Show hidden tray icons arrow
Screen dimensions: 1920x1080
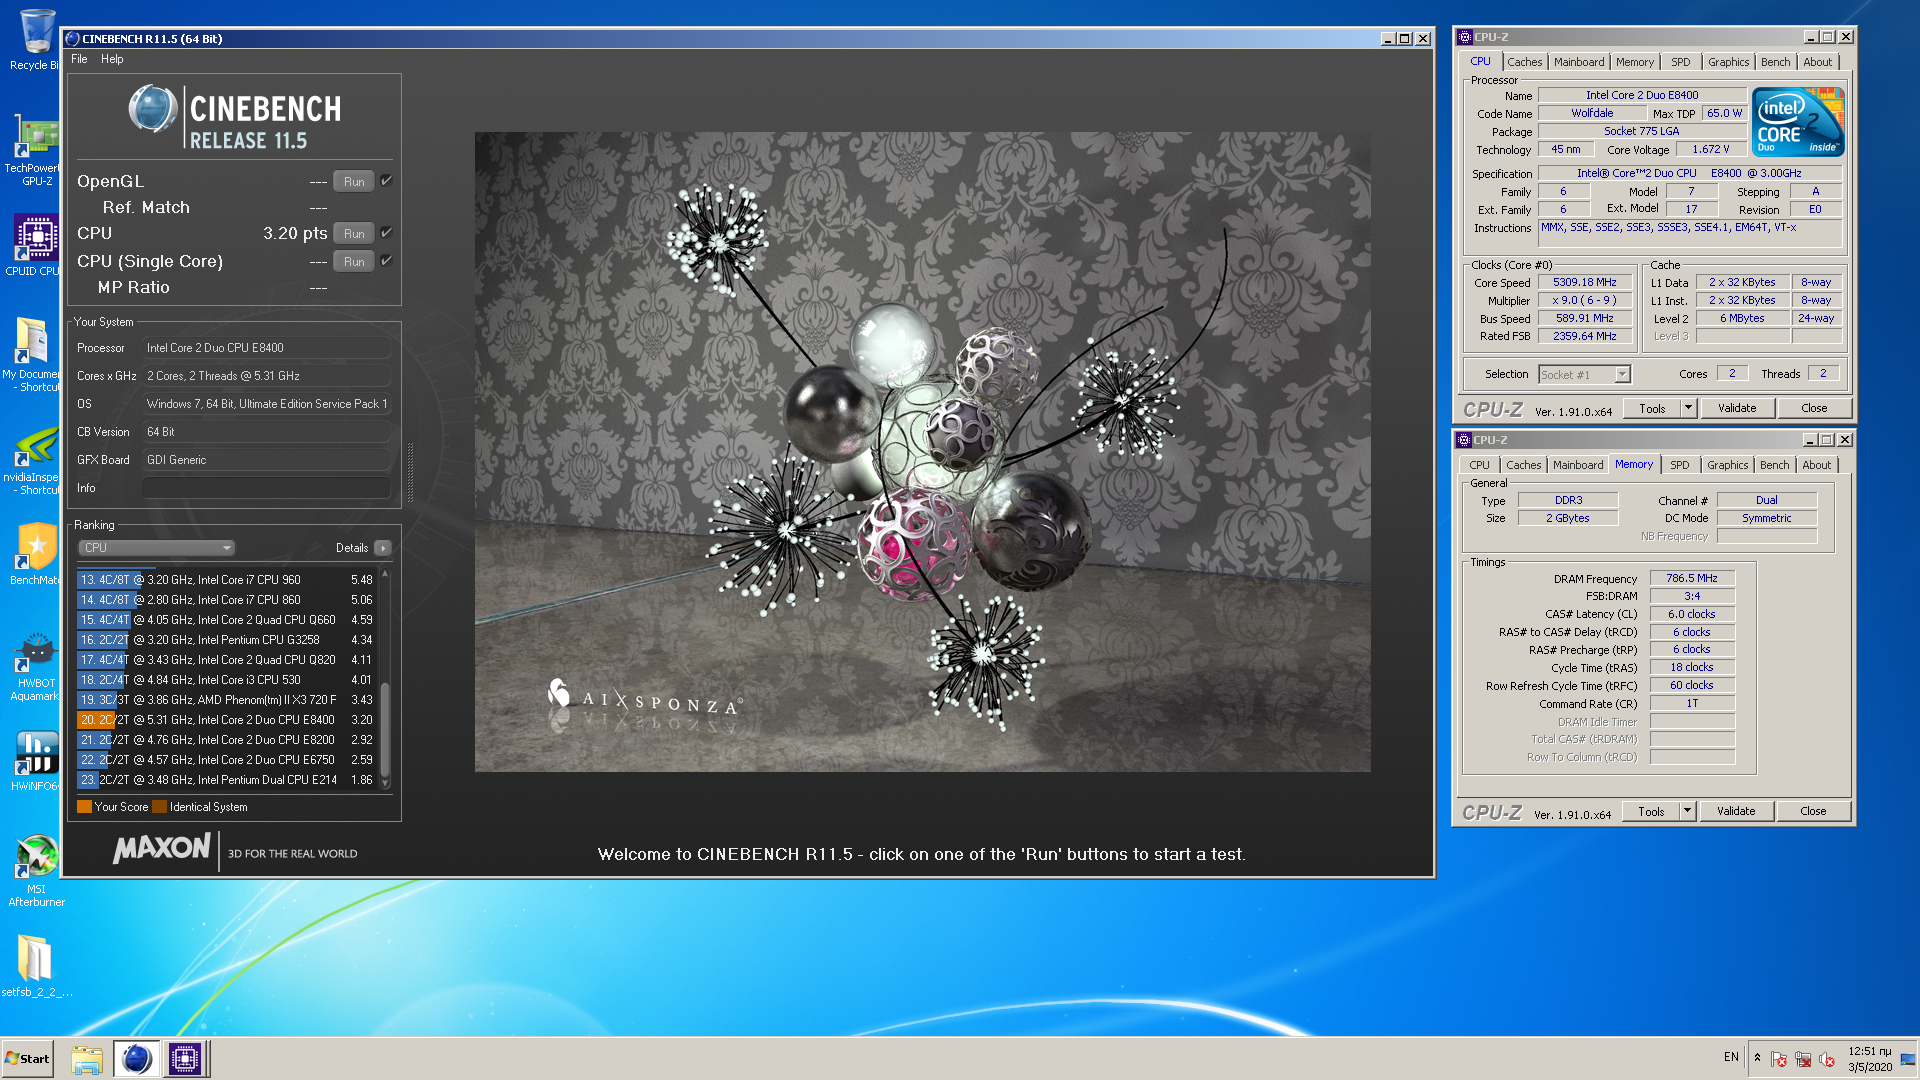(x=1757, y=1058)
